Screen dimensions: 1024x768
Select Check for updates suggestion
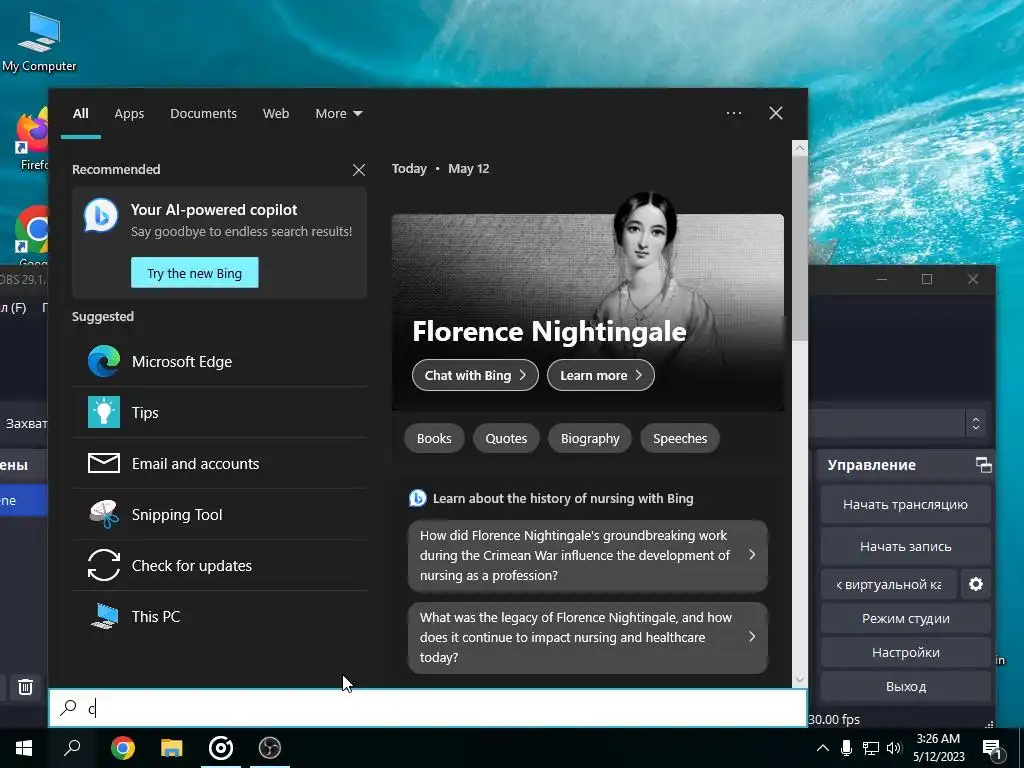219,565
